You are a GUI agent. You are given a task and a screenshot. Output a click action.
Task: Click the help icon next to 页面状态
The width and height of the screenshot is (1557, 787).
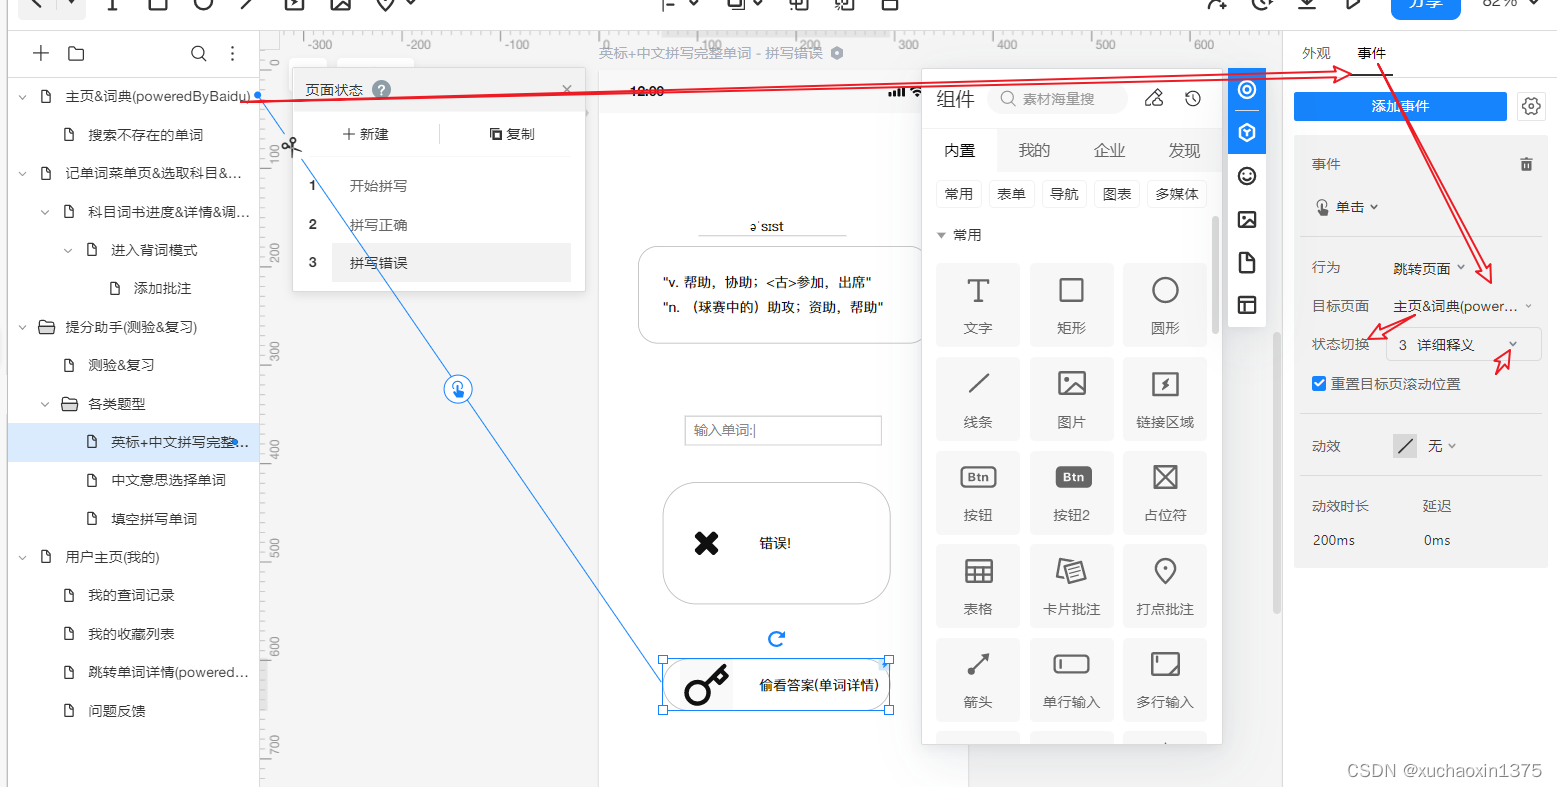[x=381, y=89]
